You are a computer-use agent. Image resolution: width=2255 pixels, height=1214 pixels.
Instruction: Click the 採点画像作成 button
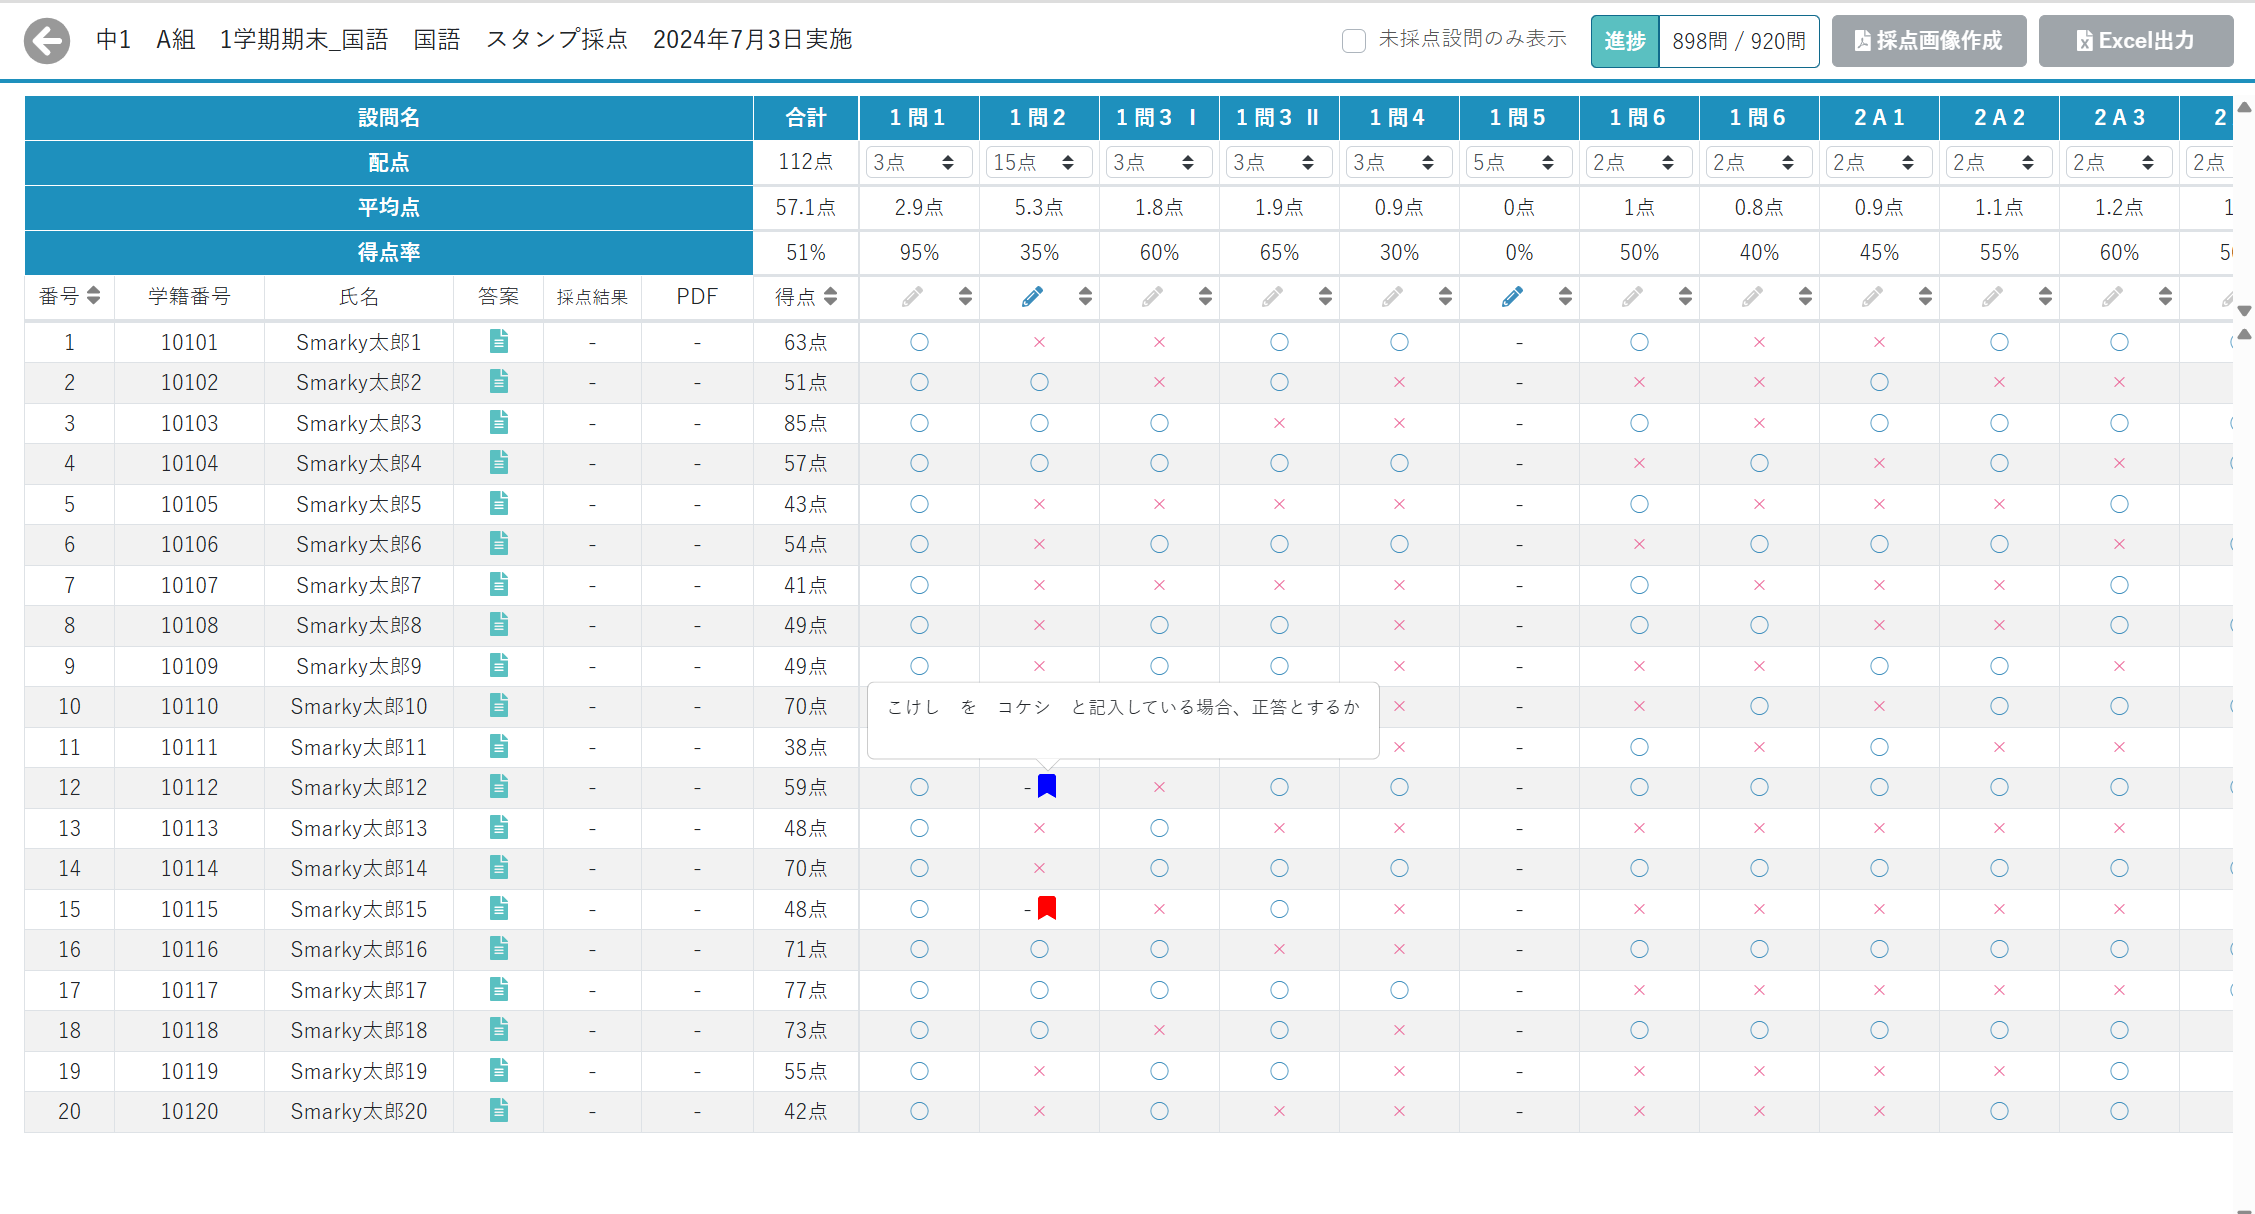[x=1928, y=41]
